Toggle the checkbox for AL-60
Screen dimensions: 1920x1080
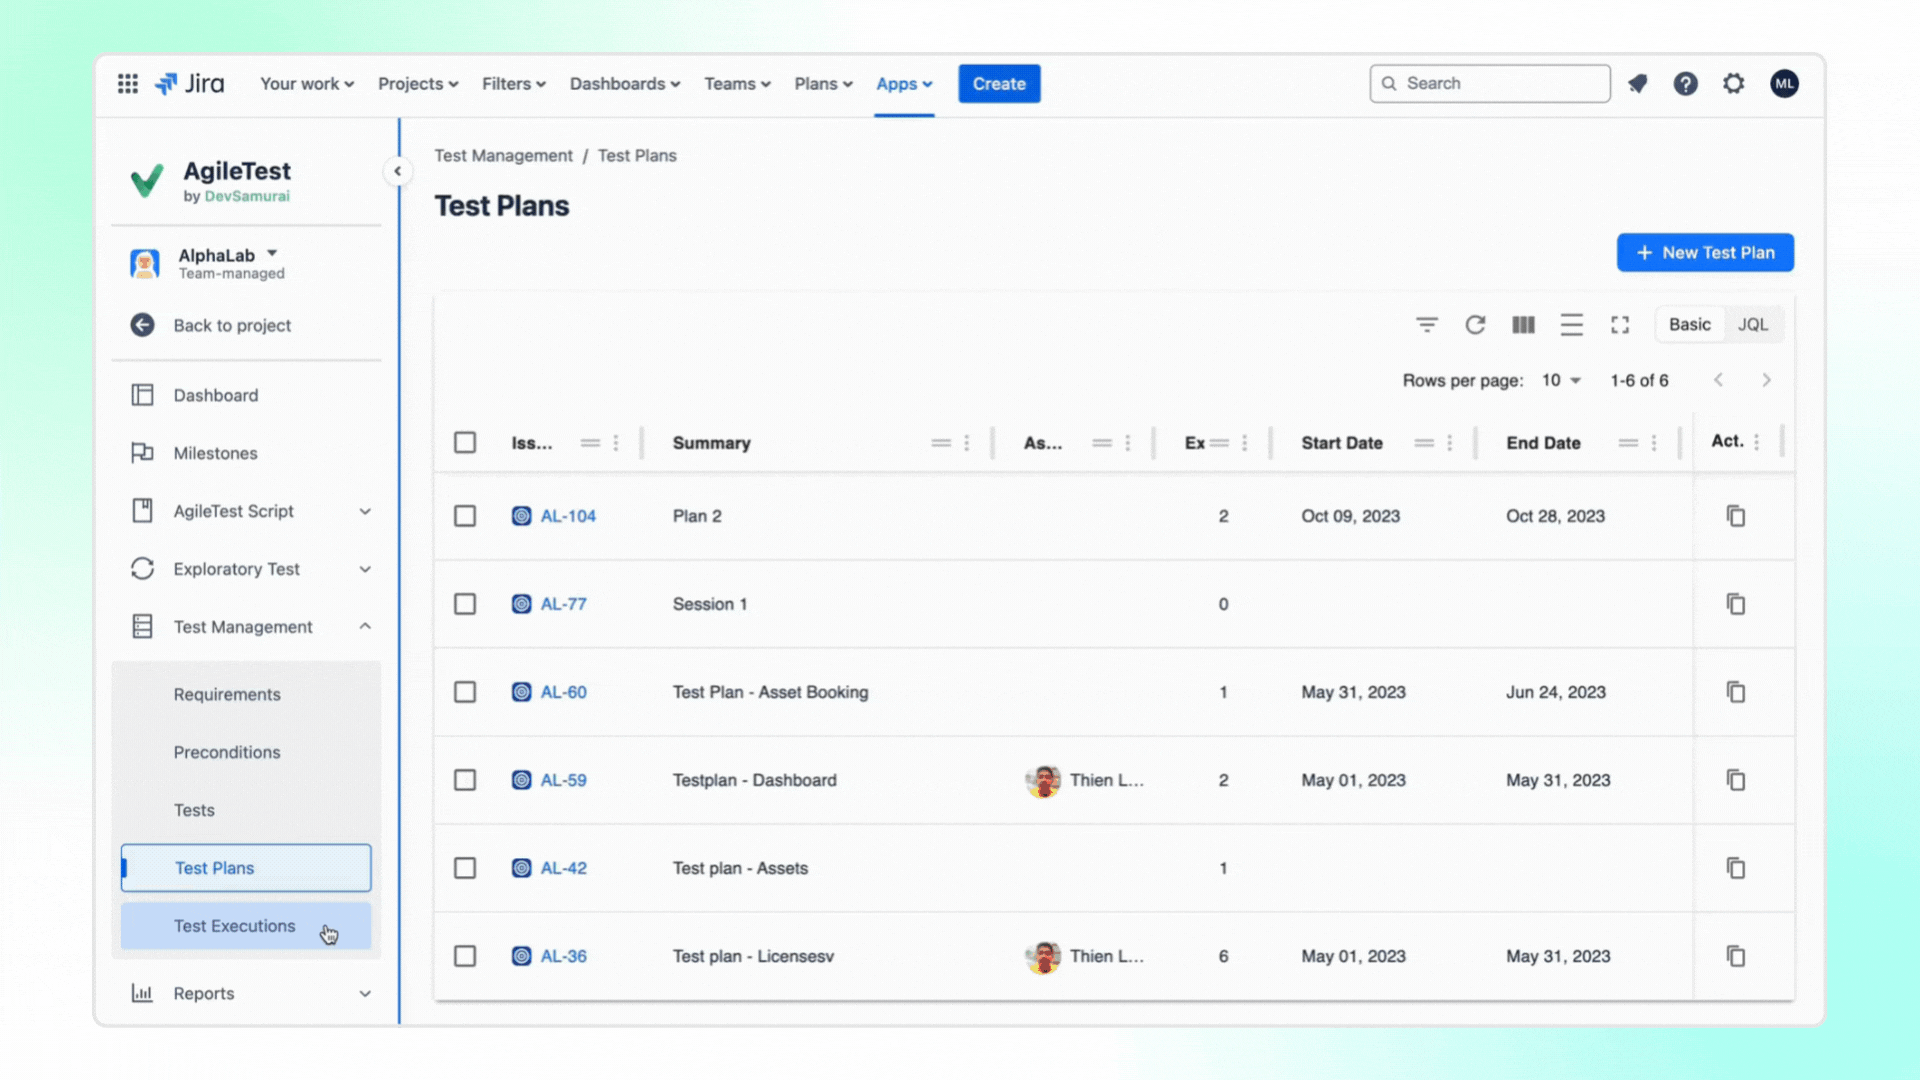tap(464, 691)
